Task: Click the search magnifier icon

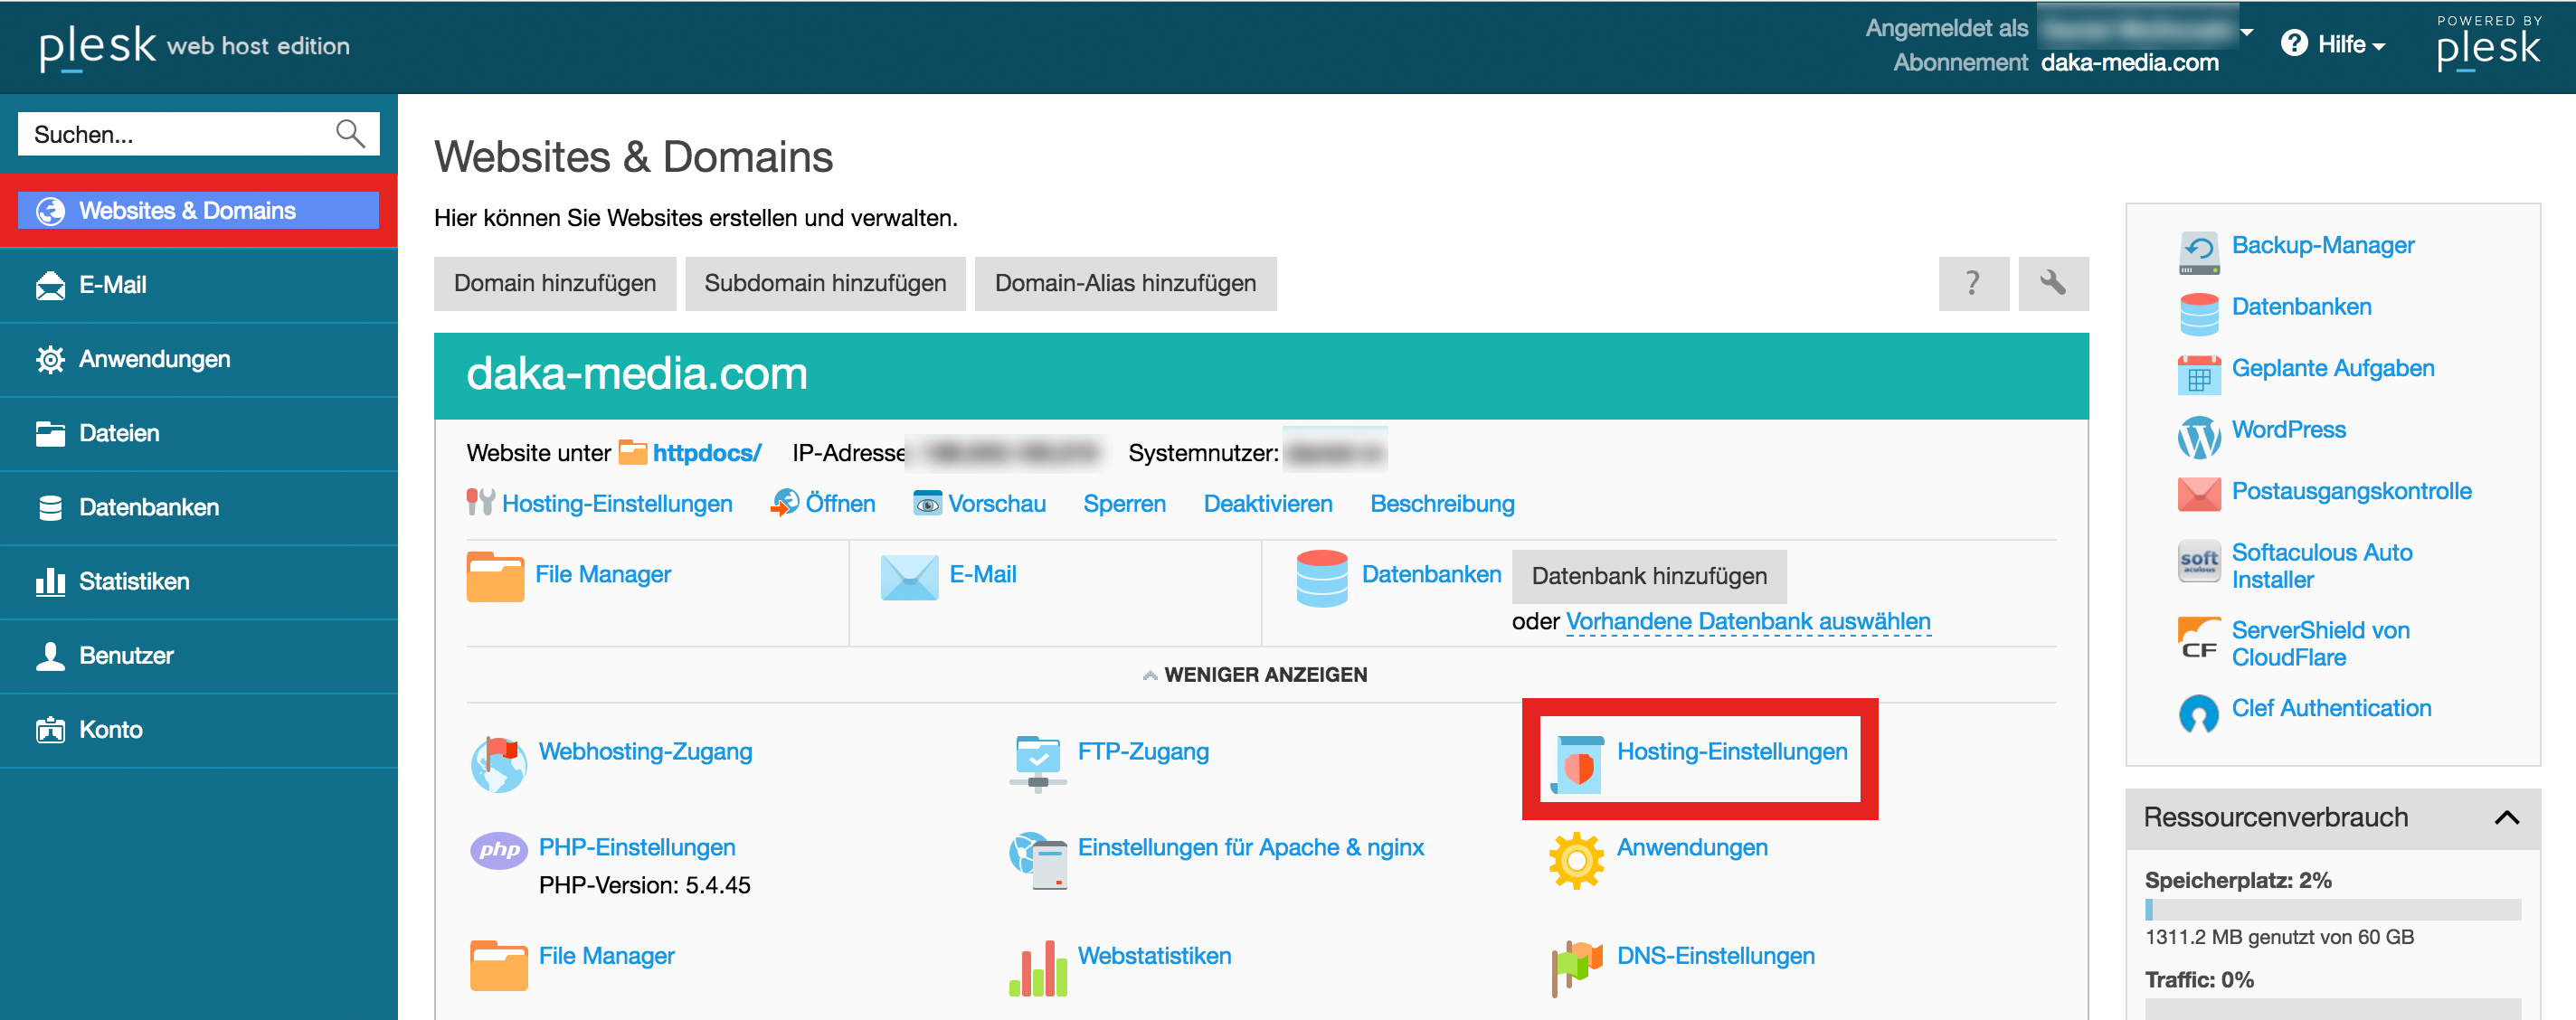Action: click(350, 133)
